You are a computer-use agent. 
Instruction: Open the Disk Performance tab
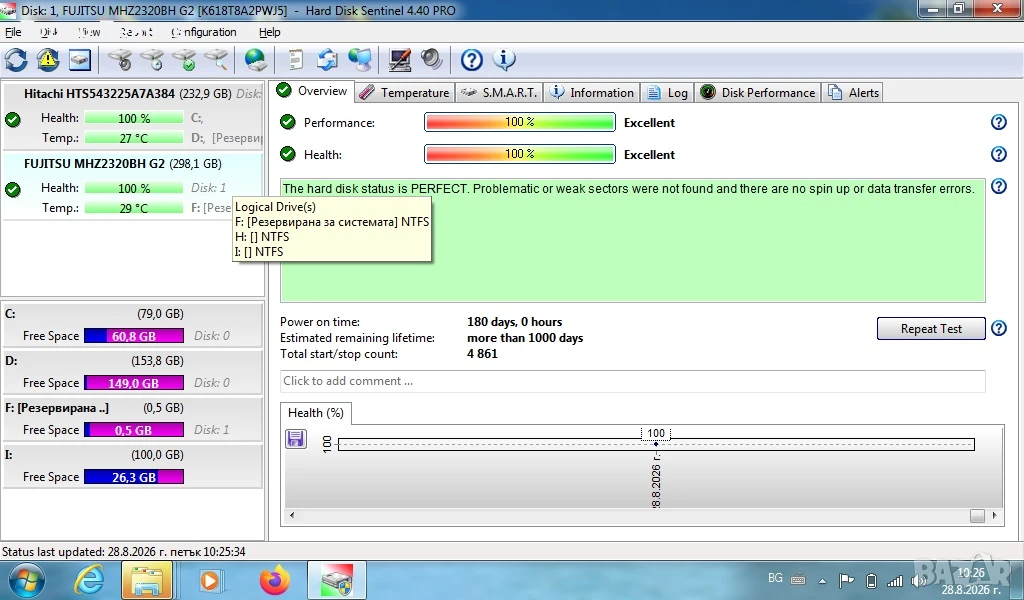coord(758,93)
